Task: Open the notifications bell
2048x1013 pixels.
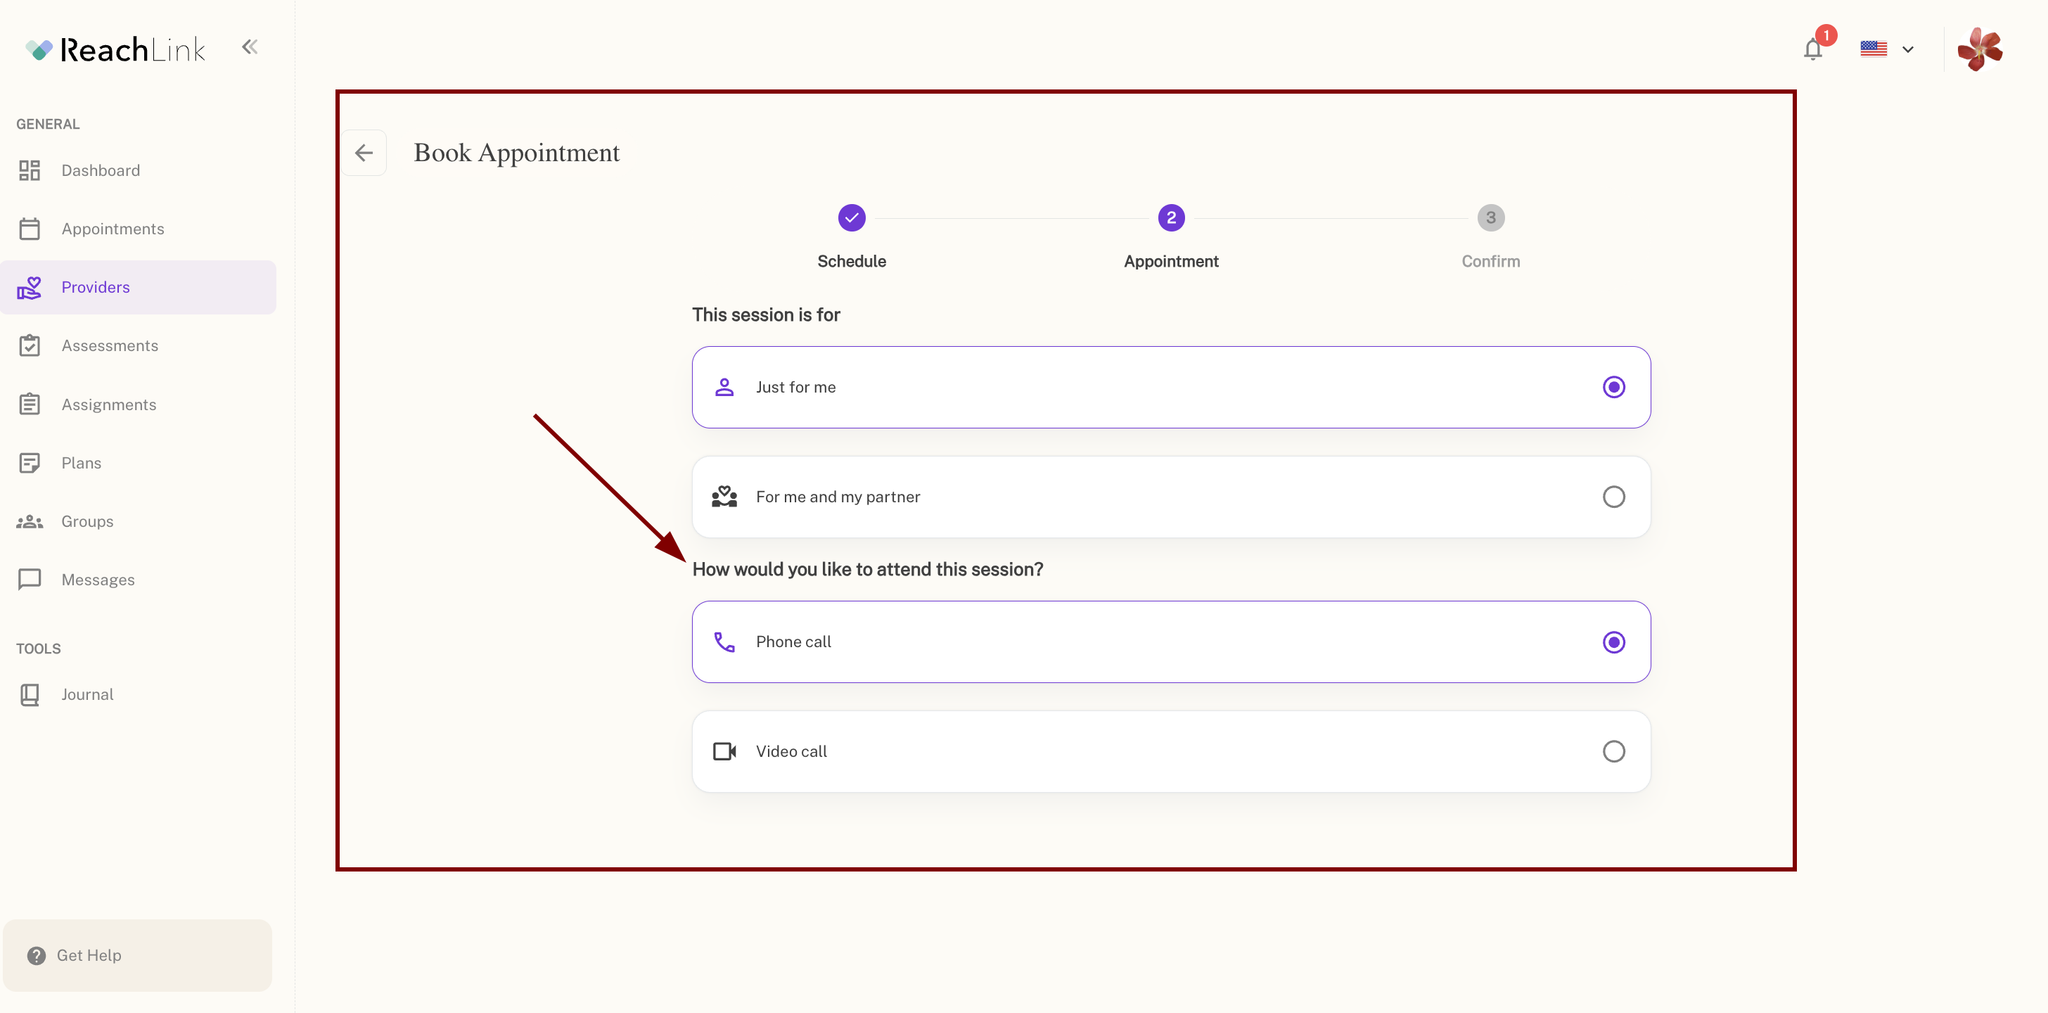Action: 1813,49
